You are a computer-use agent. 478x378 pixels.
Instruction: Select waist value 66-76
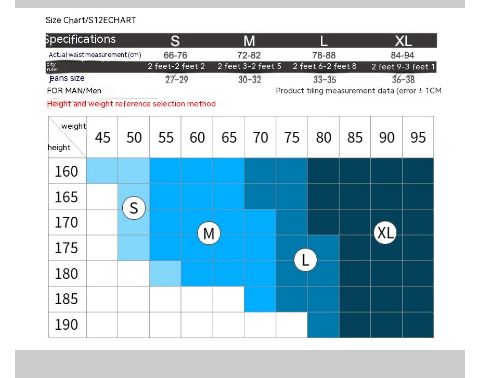(175, 55)
